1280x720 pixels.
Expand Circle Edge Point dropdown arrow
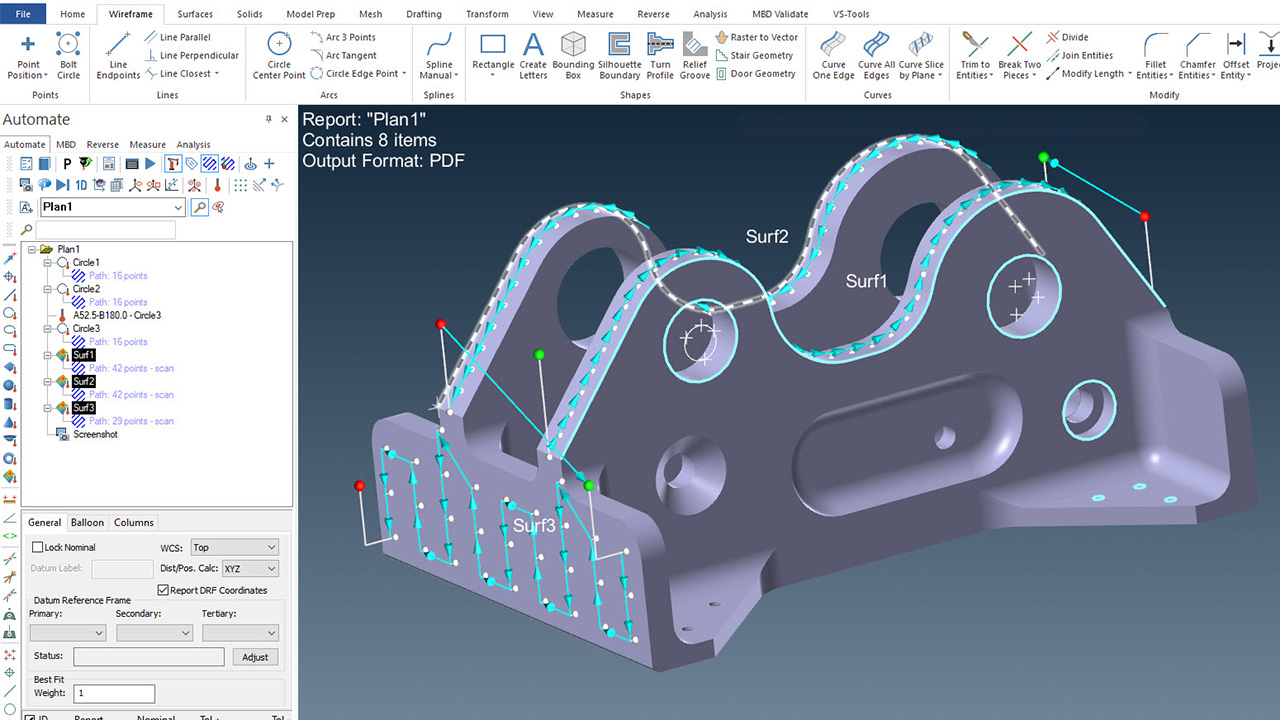(x=404, y=74)
